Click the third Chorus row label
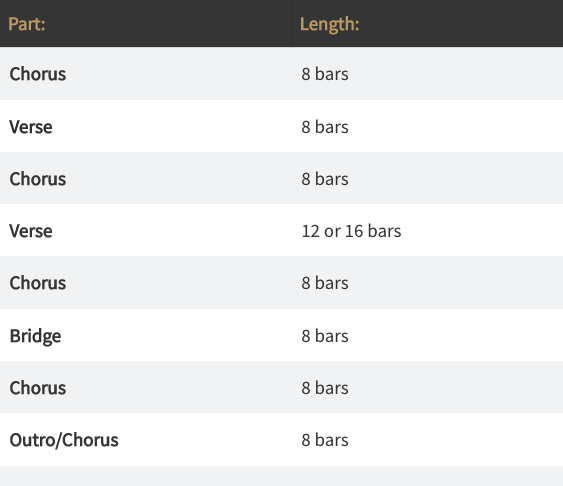Image resolution: width=563 pixels, height=486 pixels. [38, 283]
